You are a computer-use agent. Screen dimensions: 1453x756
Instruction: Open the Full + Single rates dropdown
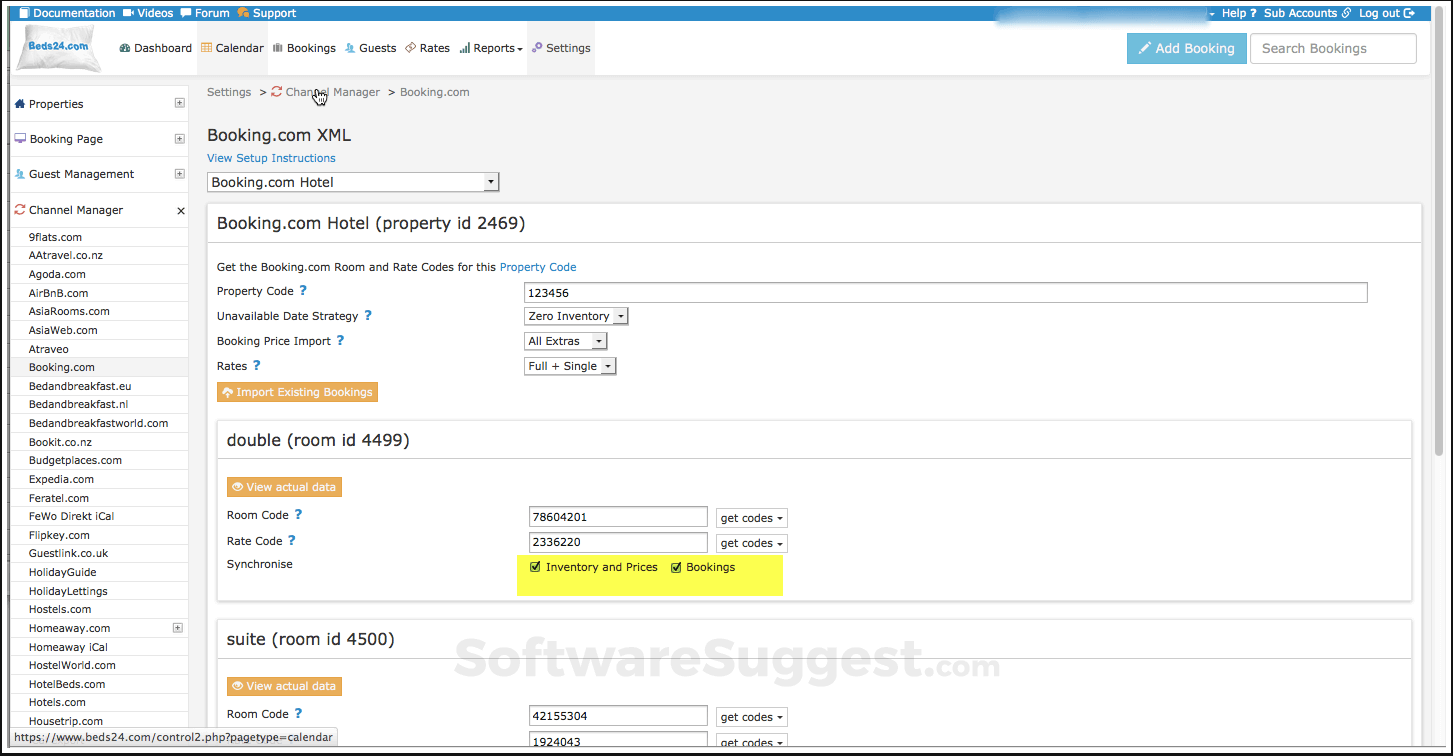coord(570,366)
